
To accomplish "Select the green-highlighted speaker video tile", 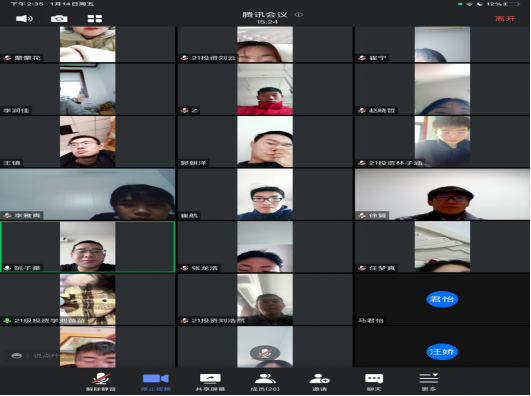I will (x=88, y=247).
